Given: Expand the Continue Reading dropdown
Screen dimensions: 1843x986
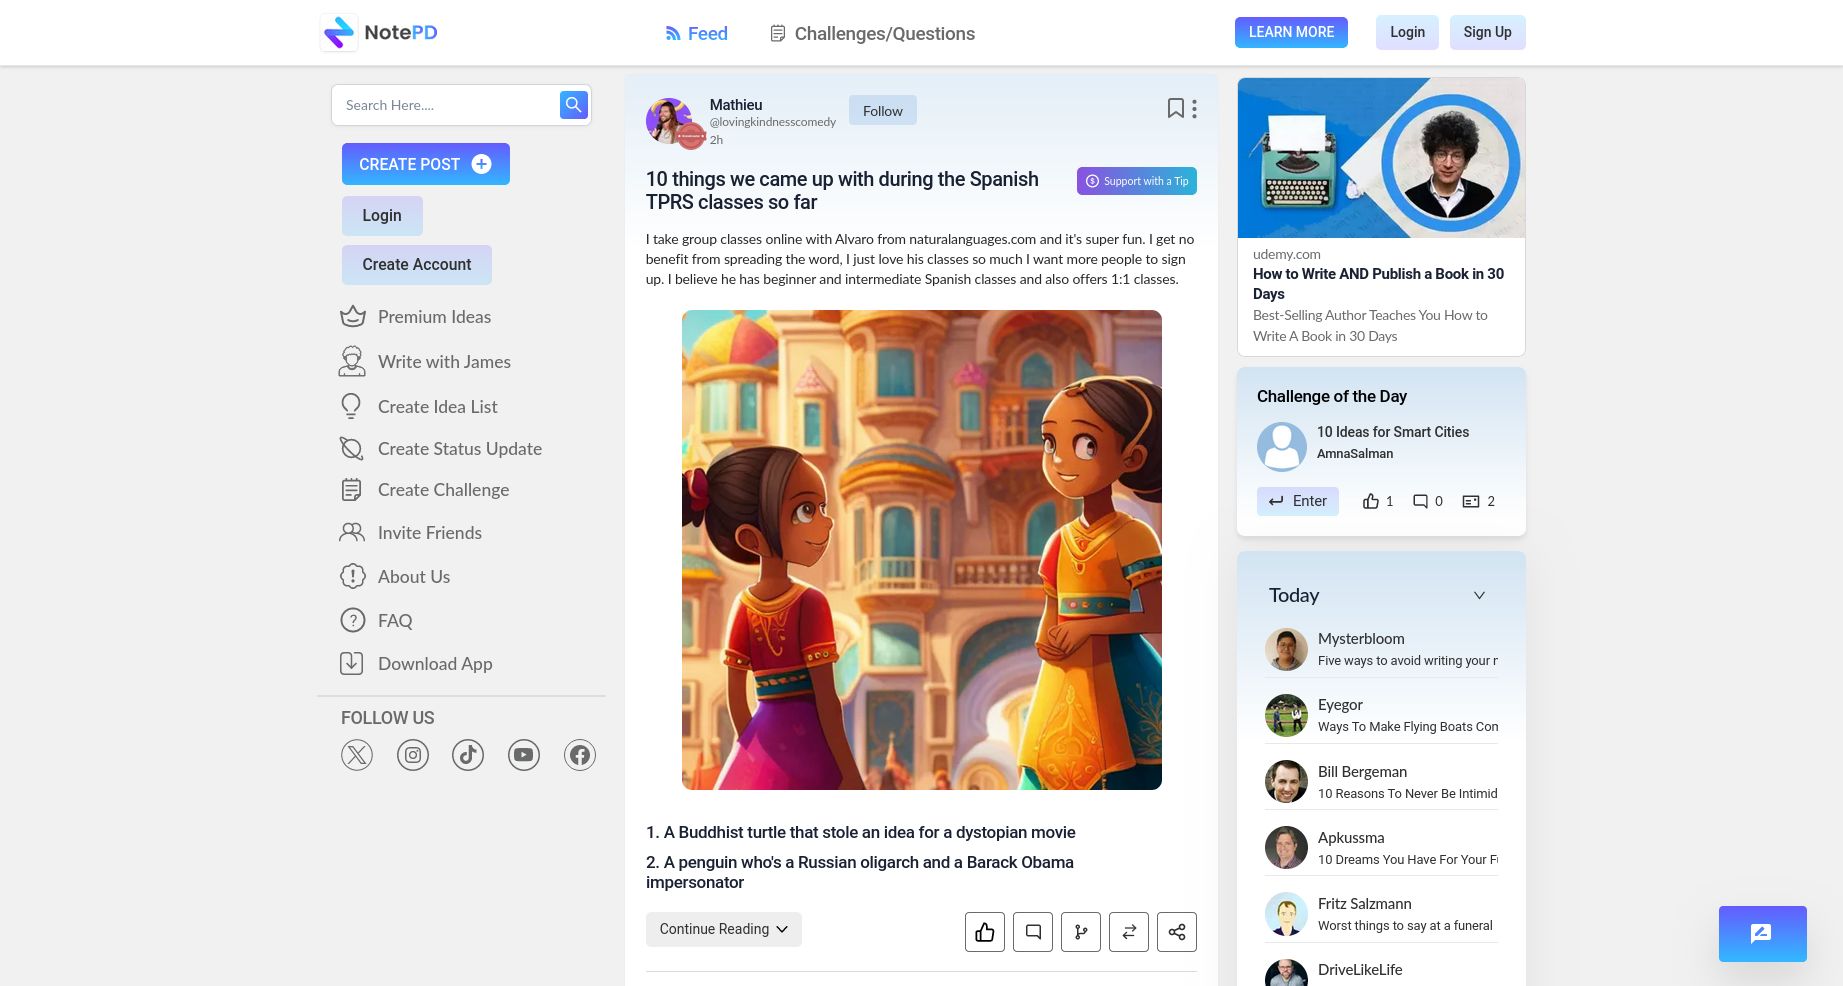Looking at the screenshot, I should click(x=723, y=929).
